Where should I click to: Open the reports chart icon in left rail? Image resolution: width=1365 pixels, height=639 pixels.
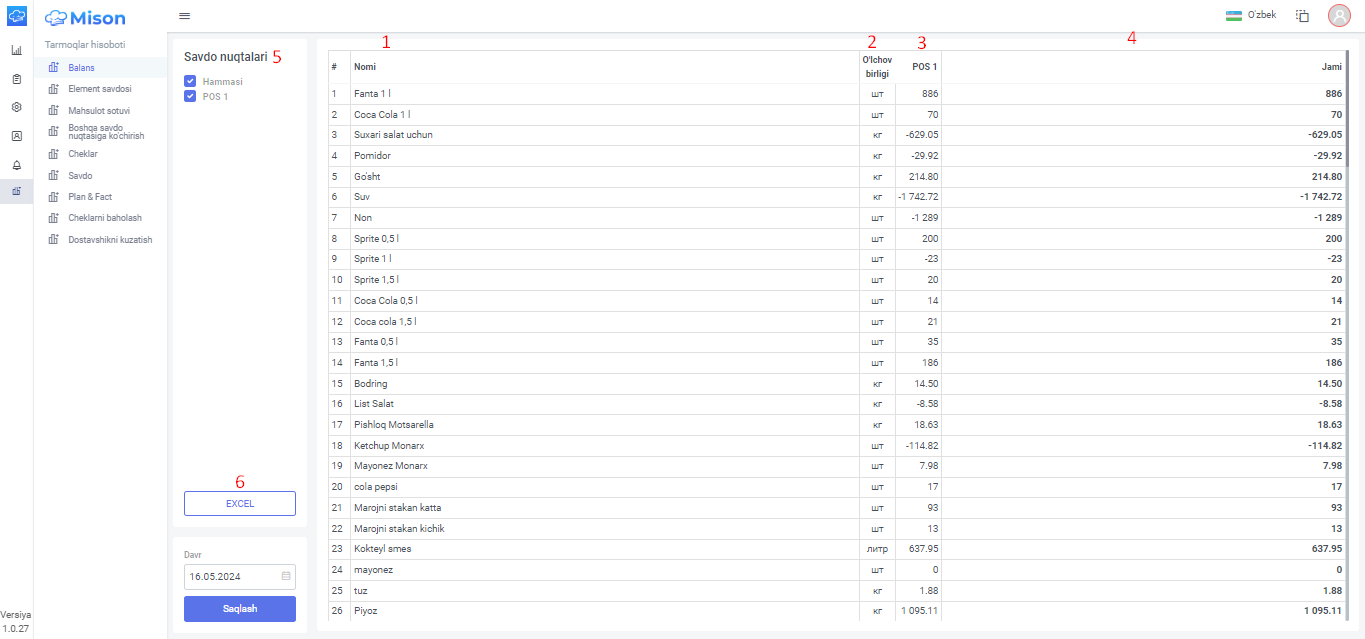[16, 191]
